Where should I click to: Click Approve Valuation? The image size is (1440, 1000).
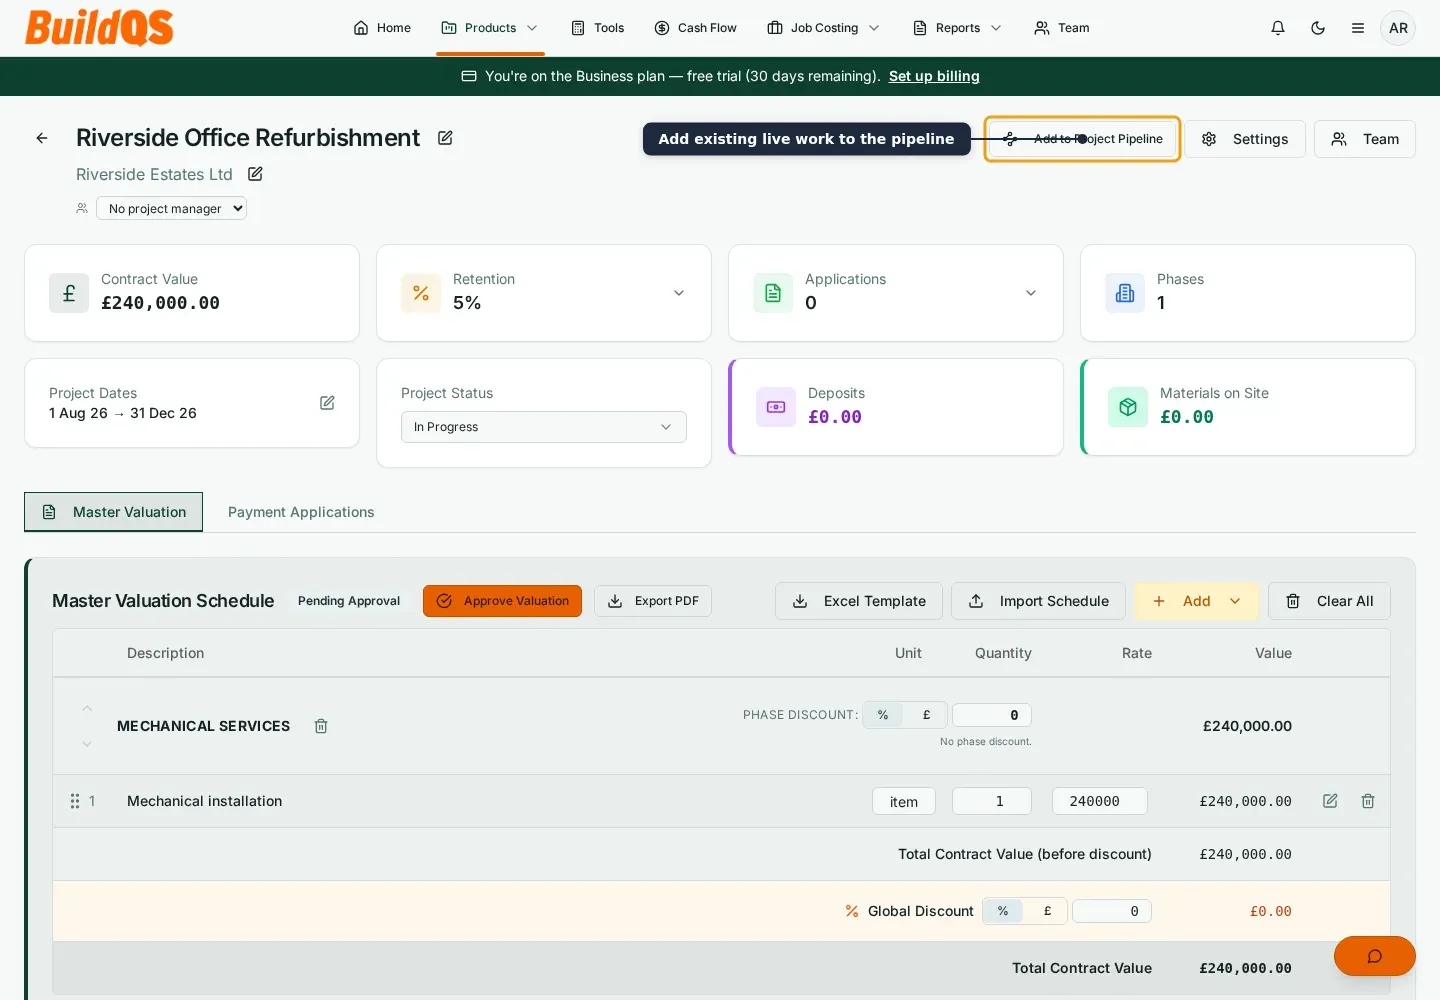[502, 601]
